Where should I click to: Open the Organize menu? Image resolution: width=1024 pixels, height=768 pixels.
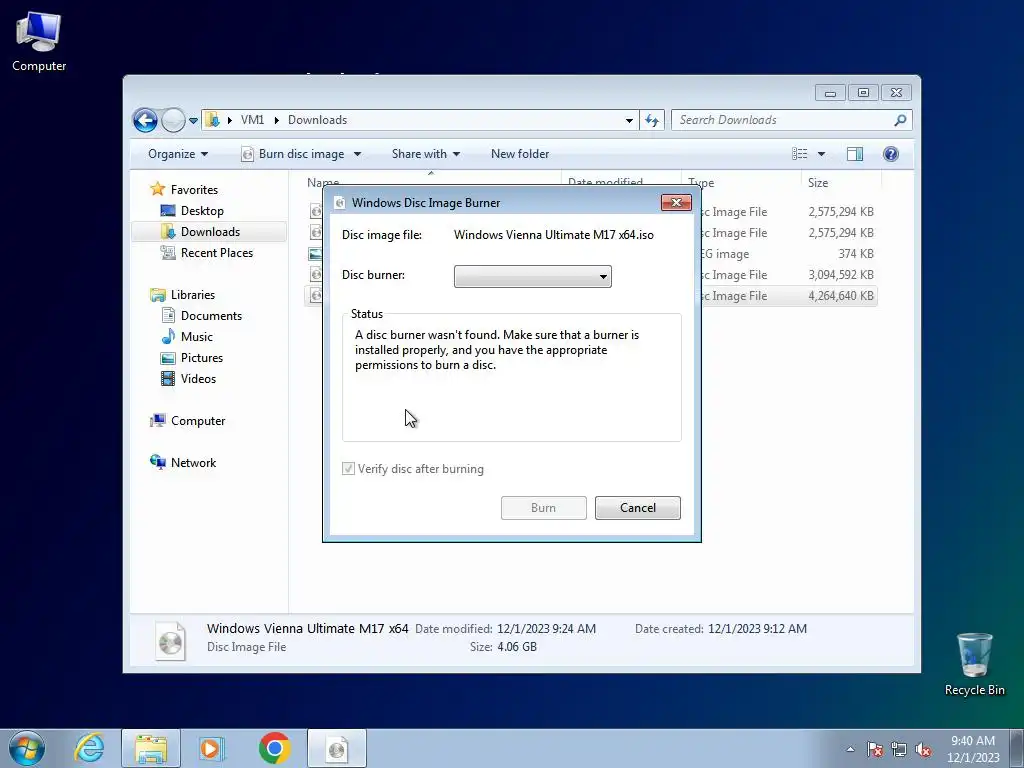tap(178, 154)
